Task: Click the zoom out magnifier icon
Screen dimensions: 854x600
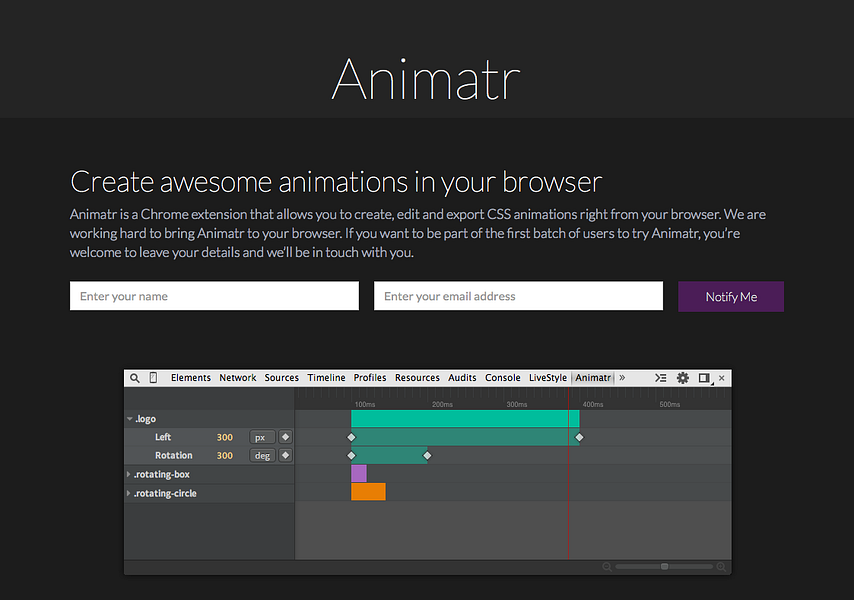Action: click(607, 567)
